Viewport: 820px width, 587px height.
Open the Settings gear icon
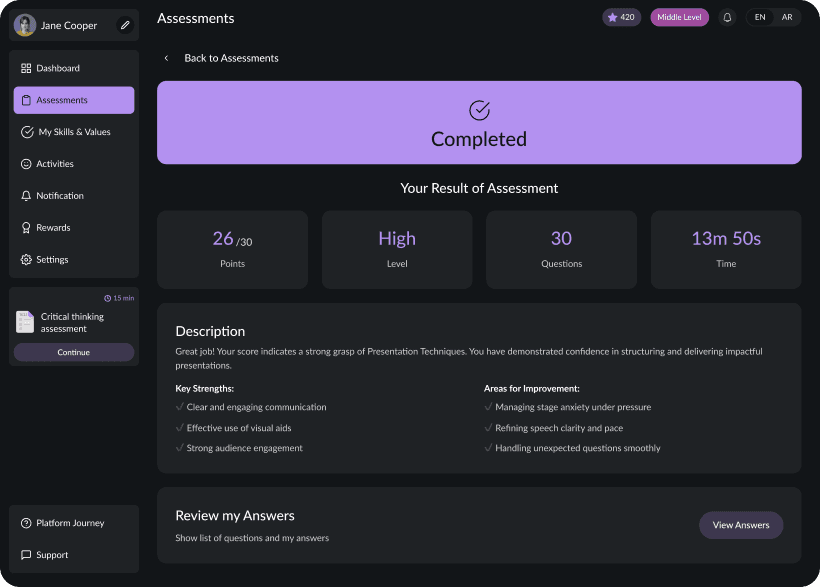[25, 259]
